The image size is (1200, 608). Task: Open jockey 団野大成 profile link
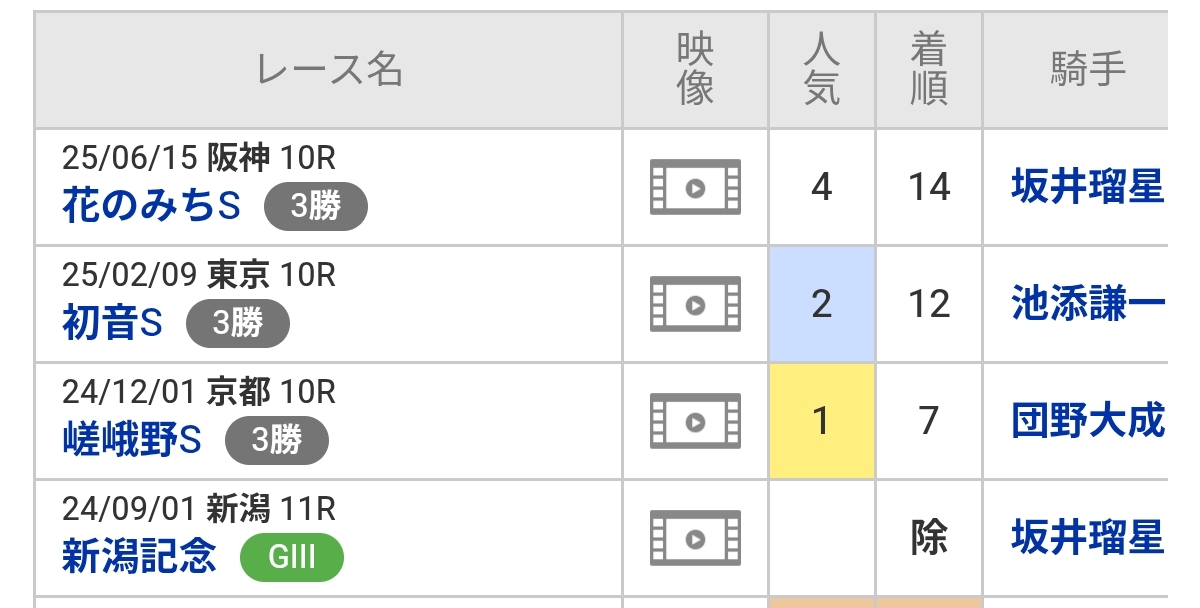click(1087, 421)
